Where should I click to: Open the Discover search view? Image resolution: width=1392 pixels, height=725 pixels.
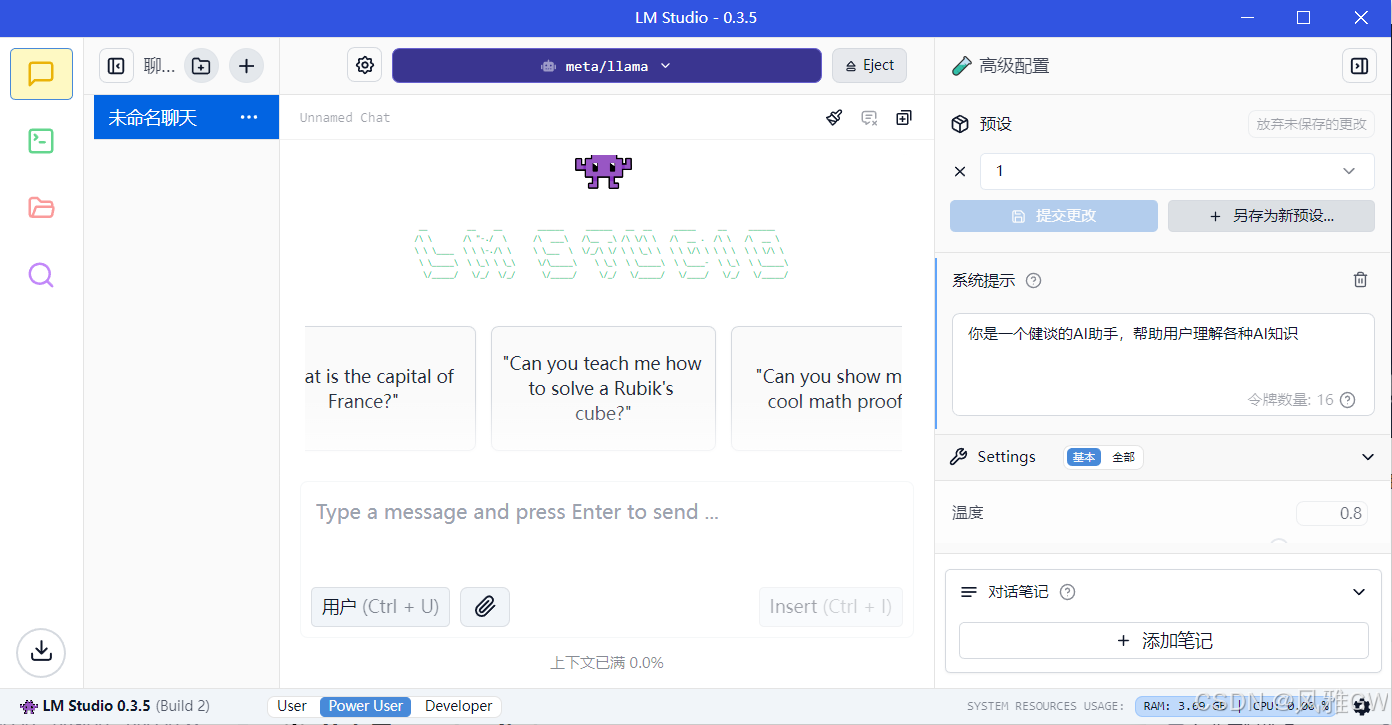41,275
